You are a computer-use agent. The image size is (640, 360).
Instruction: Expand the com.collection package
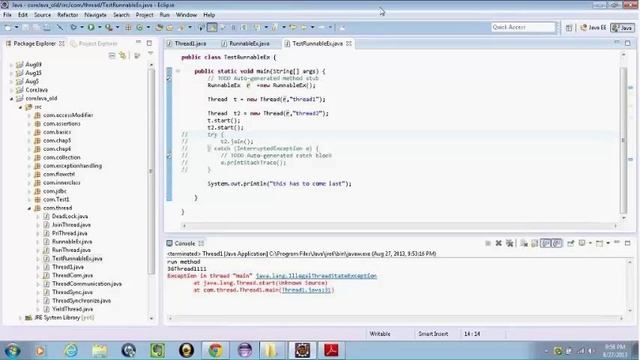(x=29, y=158)
